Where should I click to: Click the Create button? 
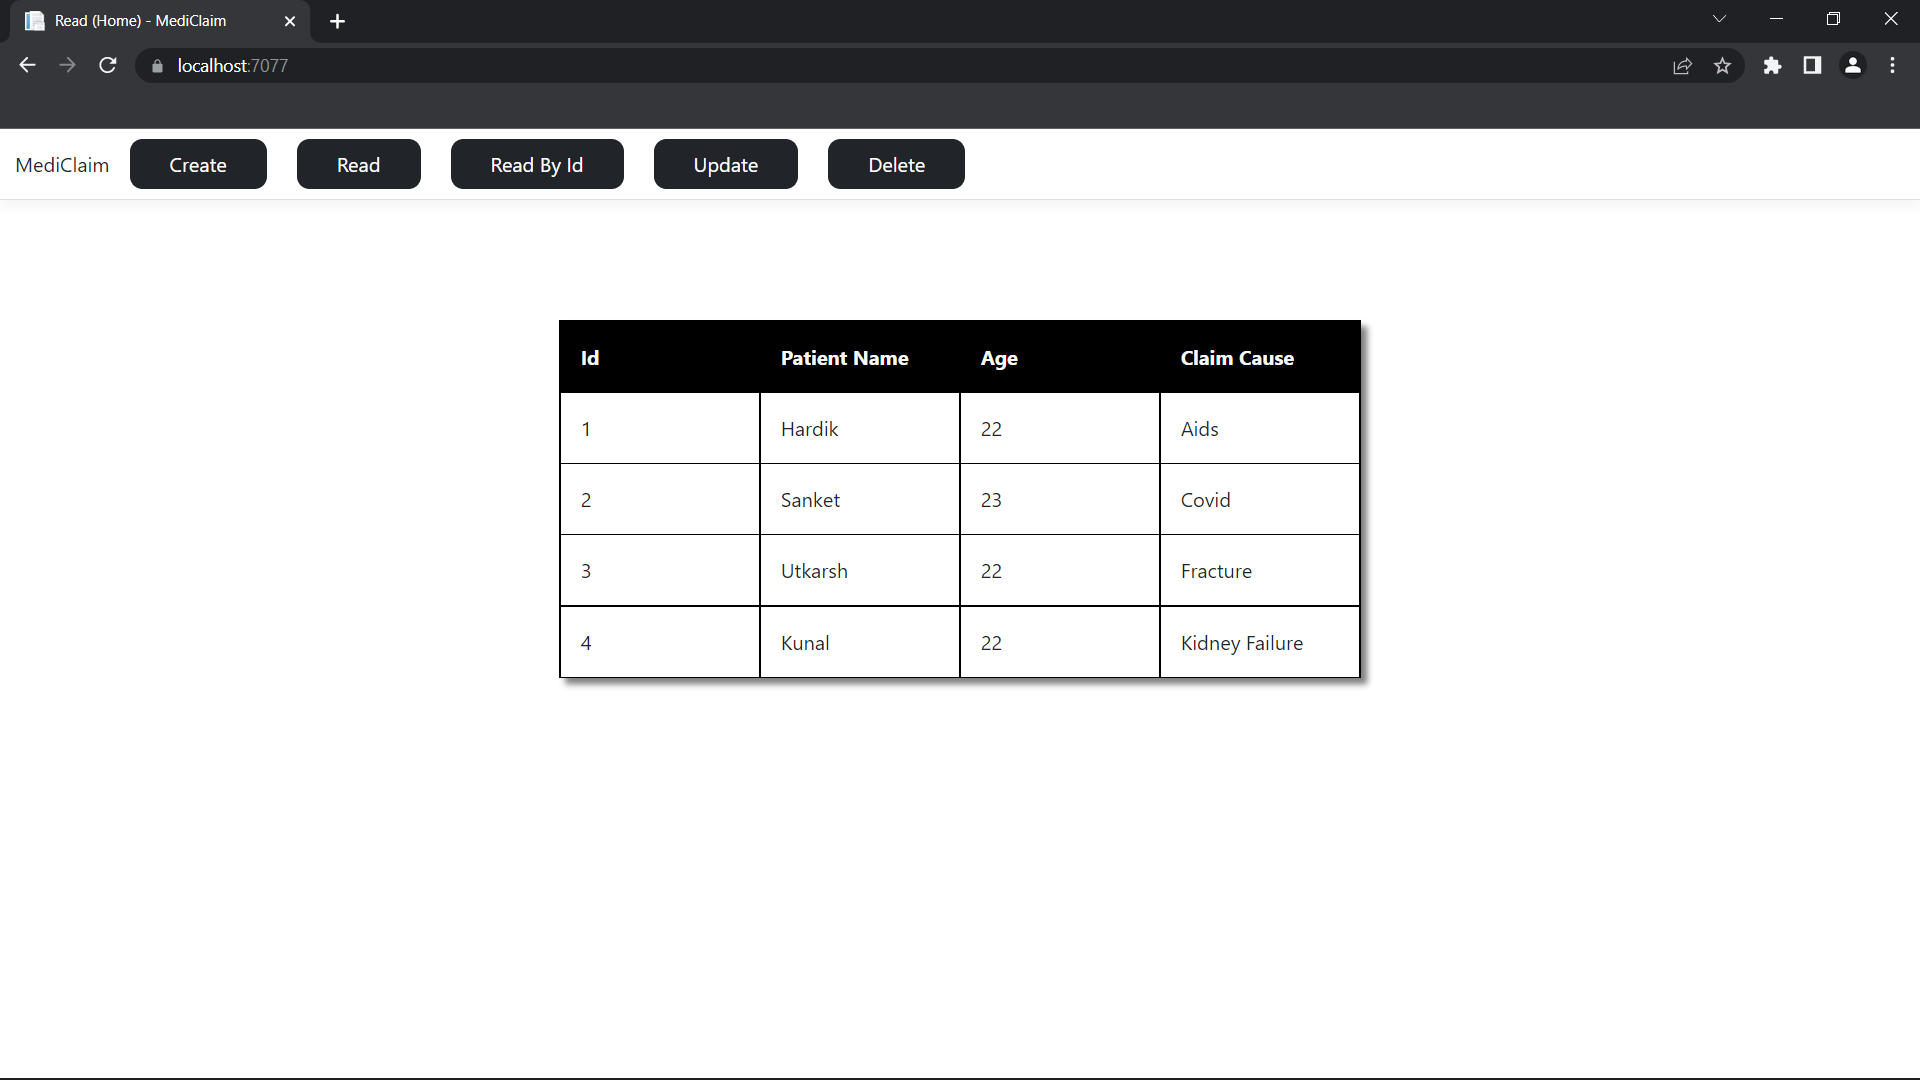(x=197, y=164)
